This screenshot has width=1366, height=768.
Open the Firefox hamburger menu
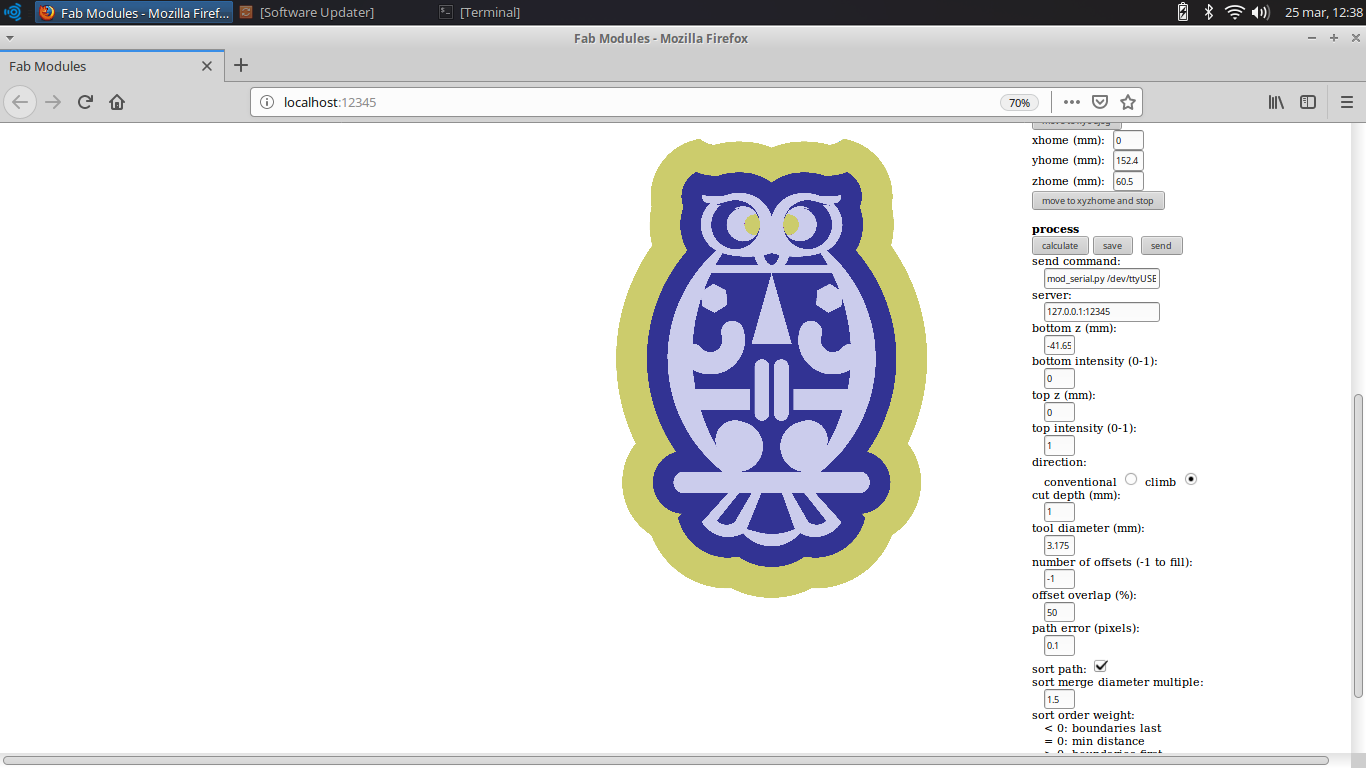click(1346, 102)
